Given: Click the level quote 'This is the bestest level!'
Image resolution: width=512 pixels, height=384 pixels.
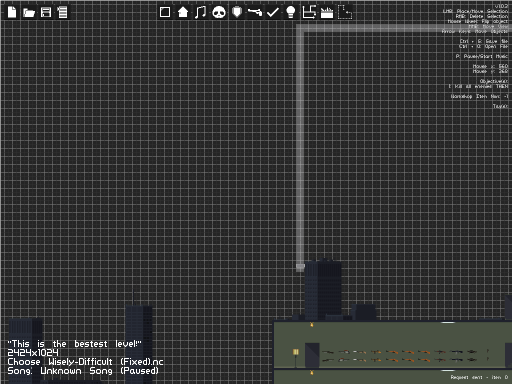Looking at the screenshot, I should 75,344.
